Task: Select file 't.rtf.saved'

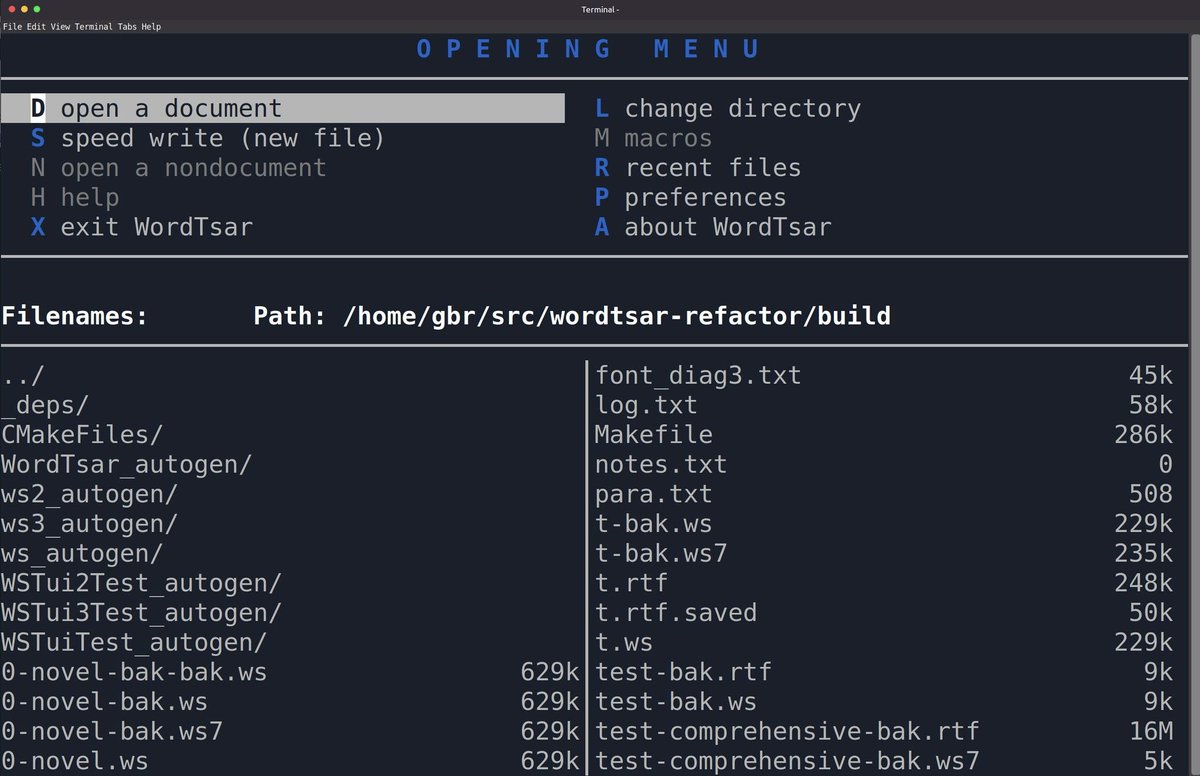Action: point(676,612)
